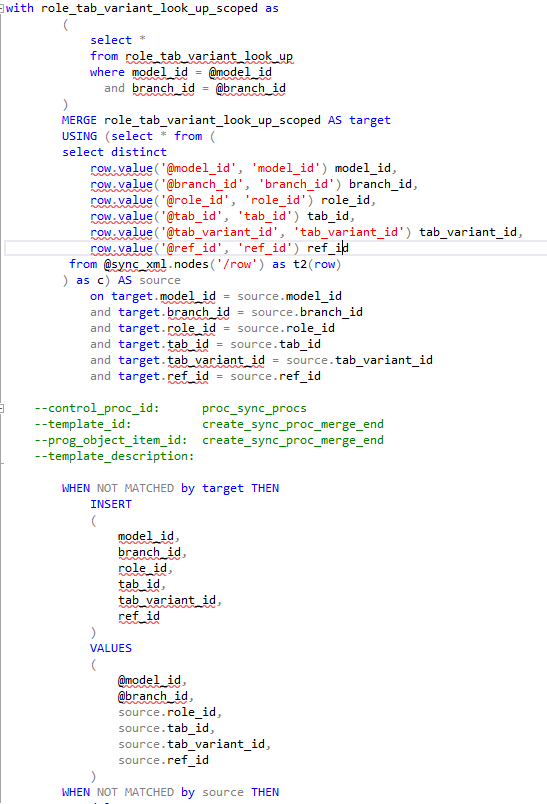Click 'branch_id,' in the INSERT column list

pyautogui.click(x=152, y=552)
